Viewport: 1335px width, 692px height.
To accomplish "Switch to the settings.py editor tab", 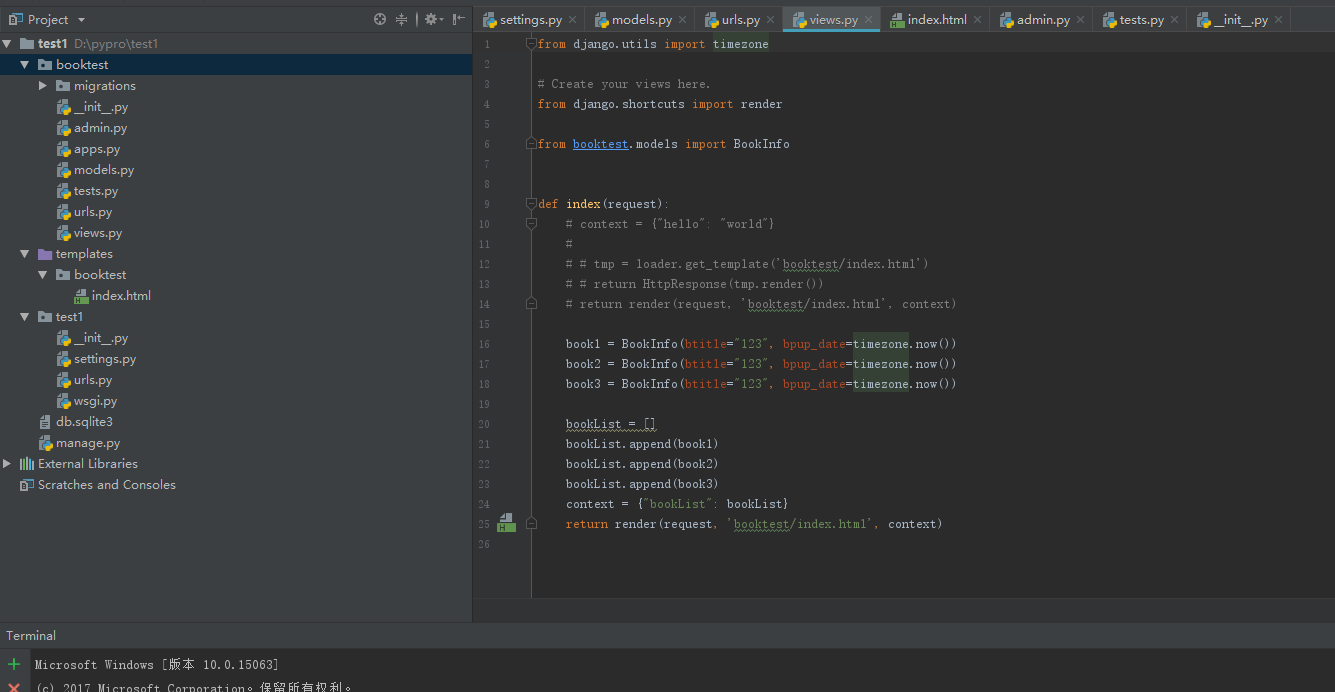I will 530,20.
